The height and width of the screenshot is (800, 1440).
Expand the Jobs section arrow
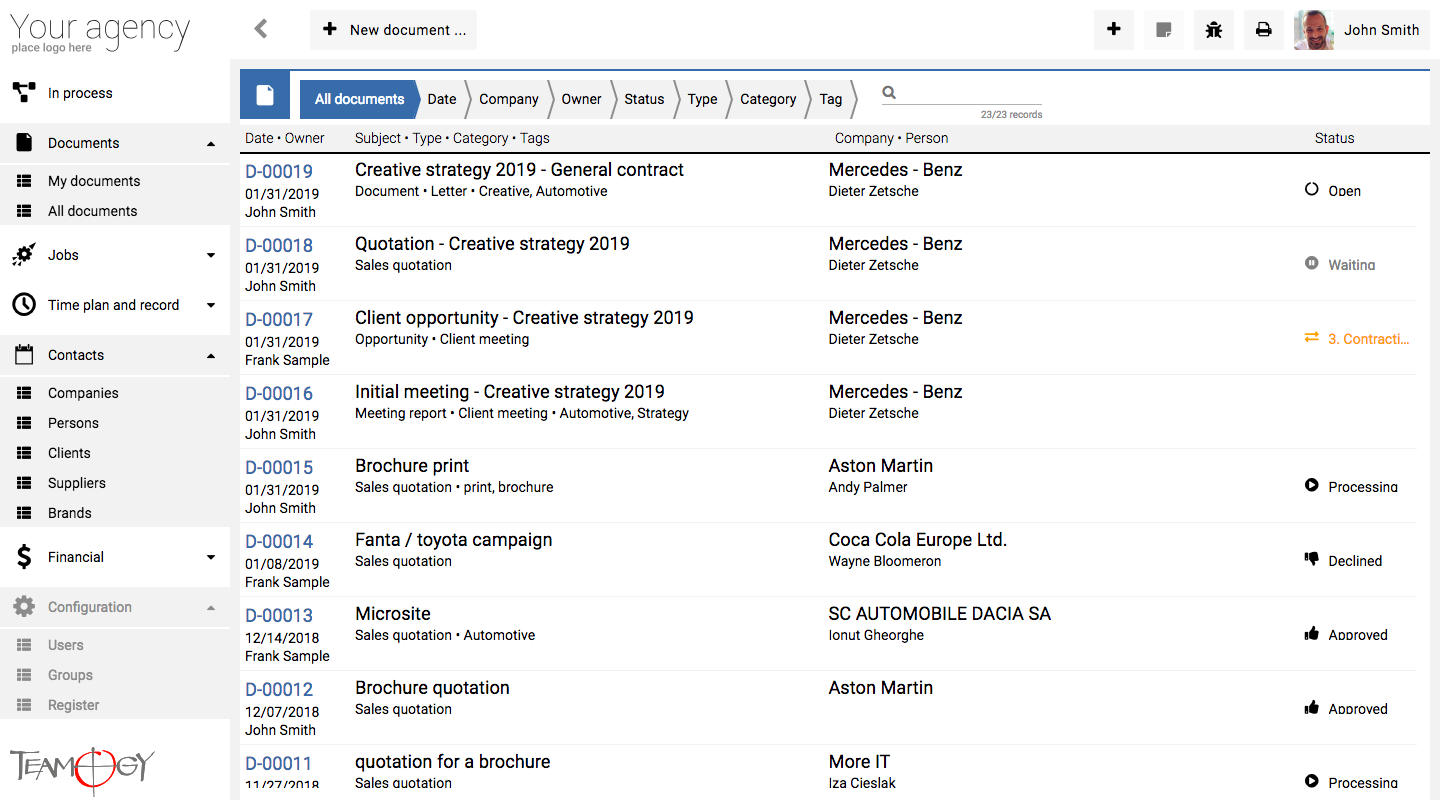[210, 256]
